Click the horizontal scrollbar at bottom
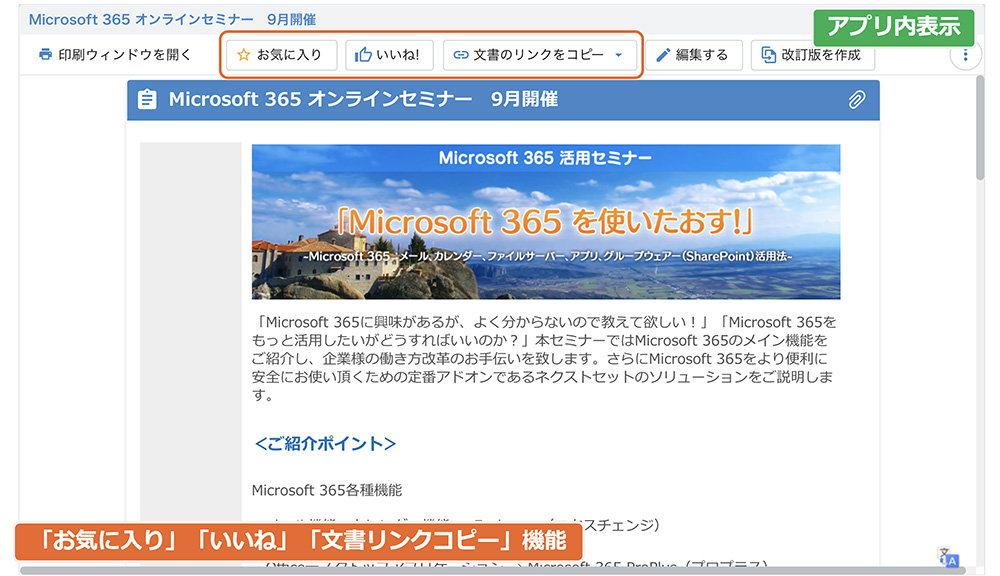 pos(492,571)
